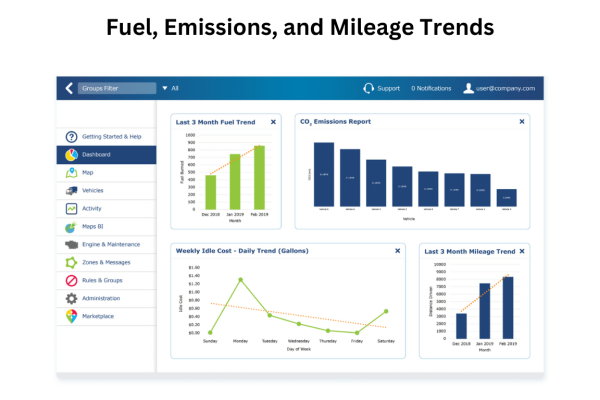Open Activity using its chart icon
Screen dimensions: 600x400
[x=71, y=208]
